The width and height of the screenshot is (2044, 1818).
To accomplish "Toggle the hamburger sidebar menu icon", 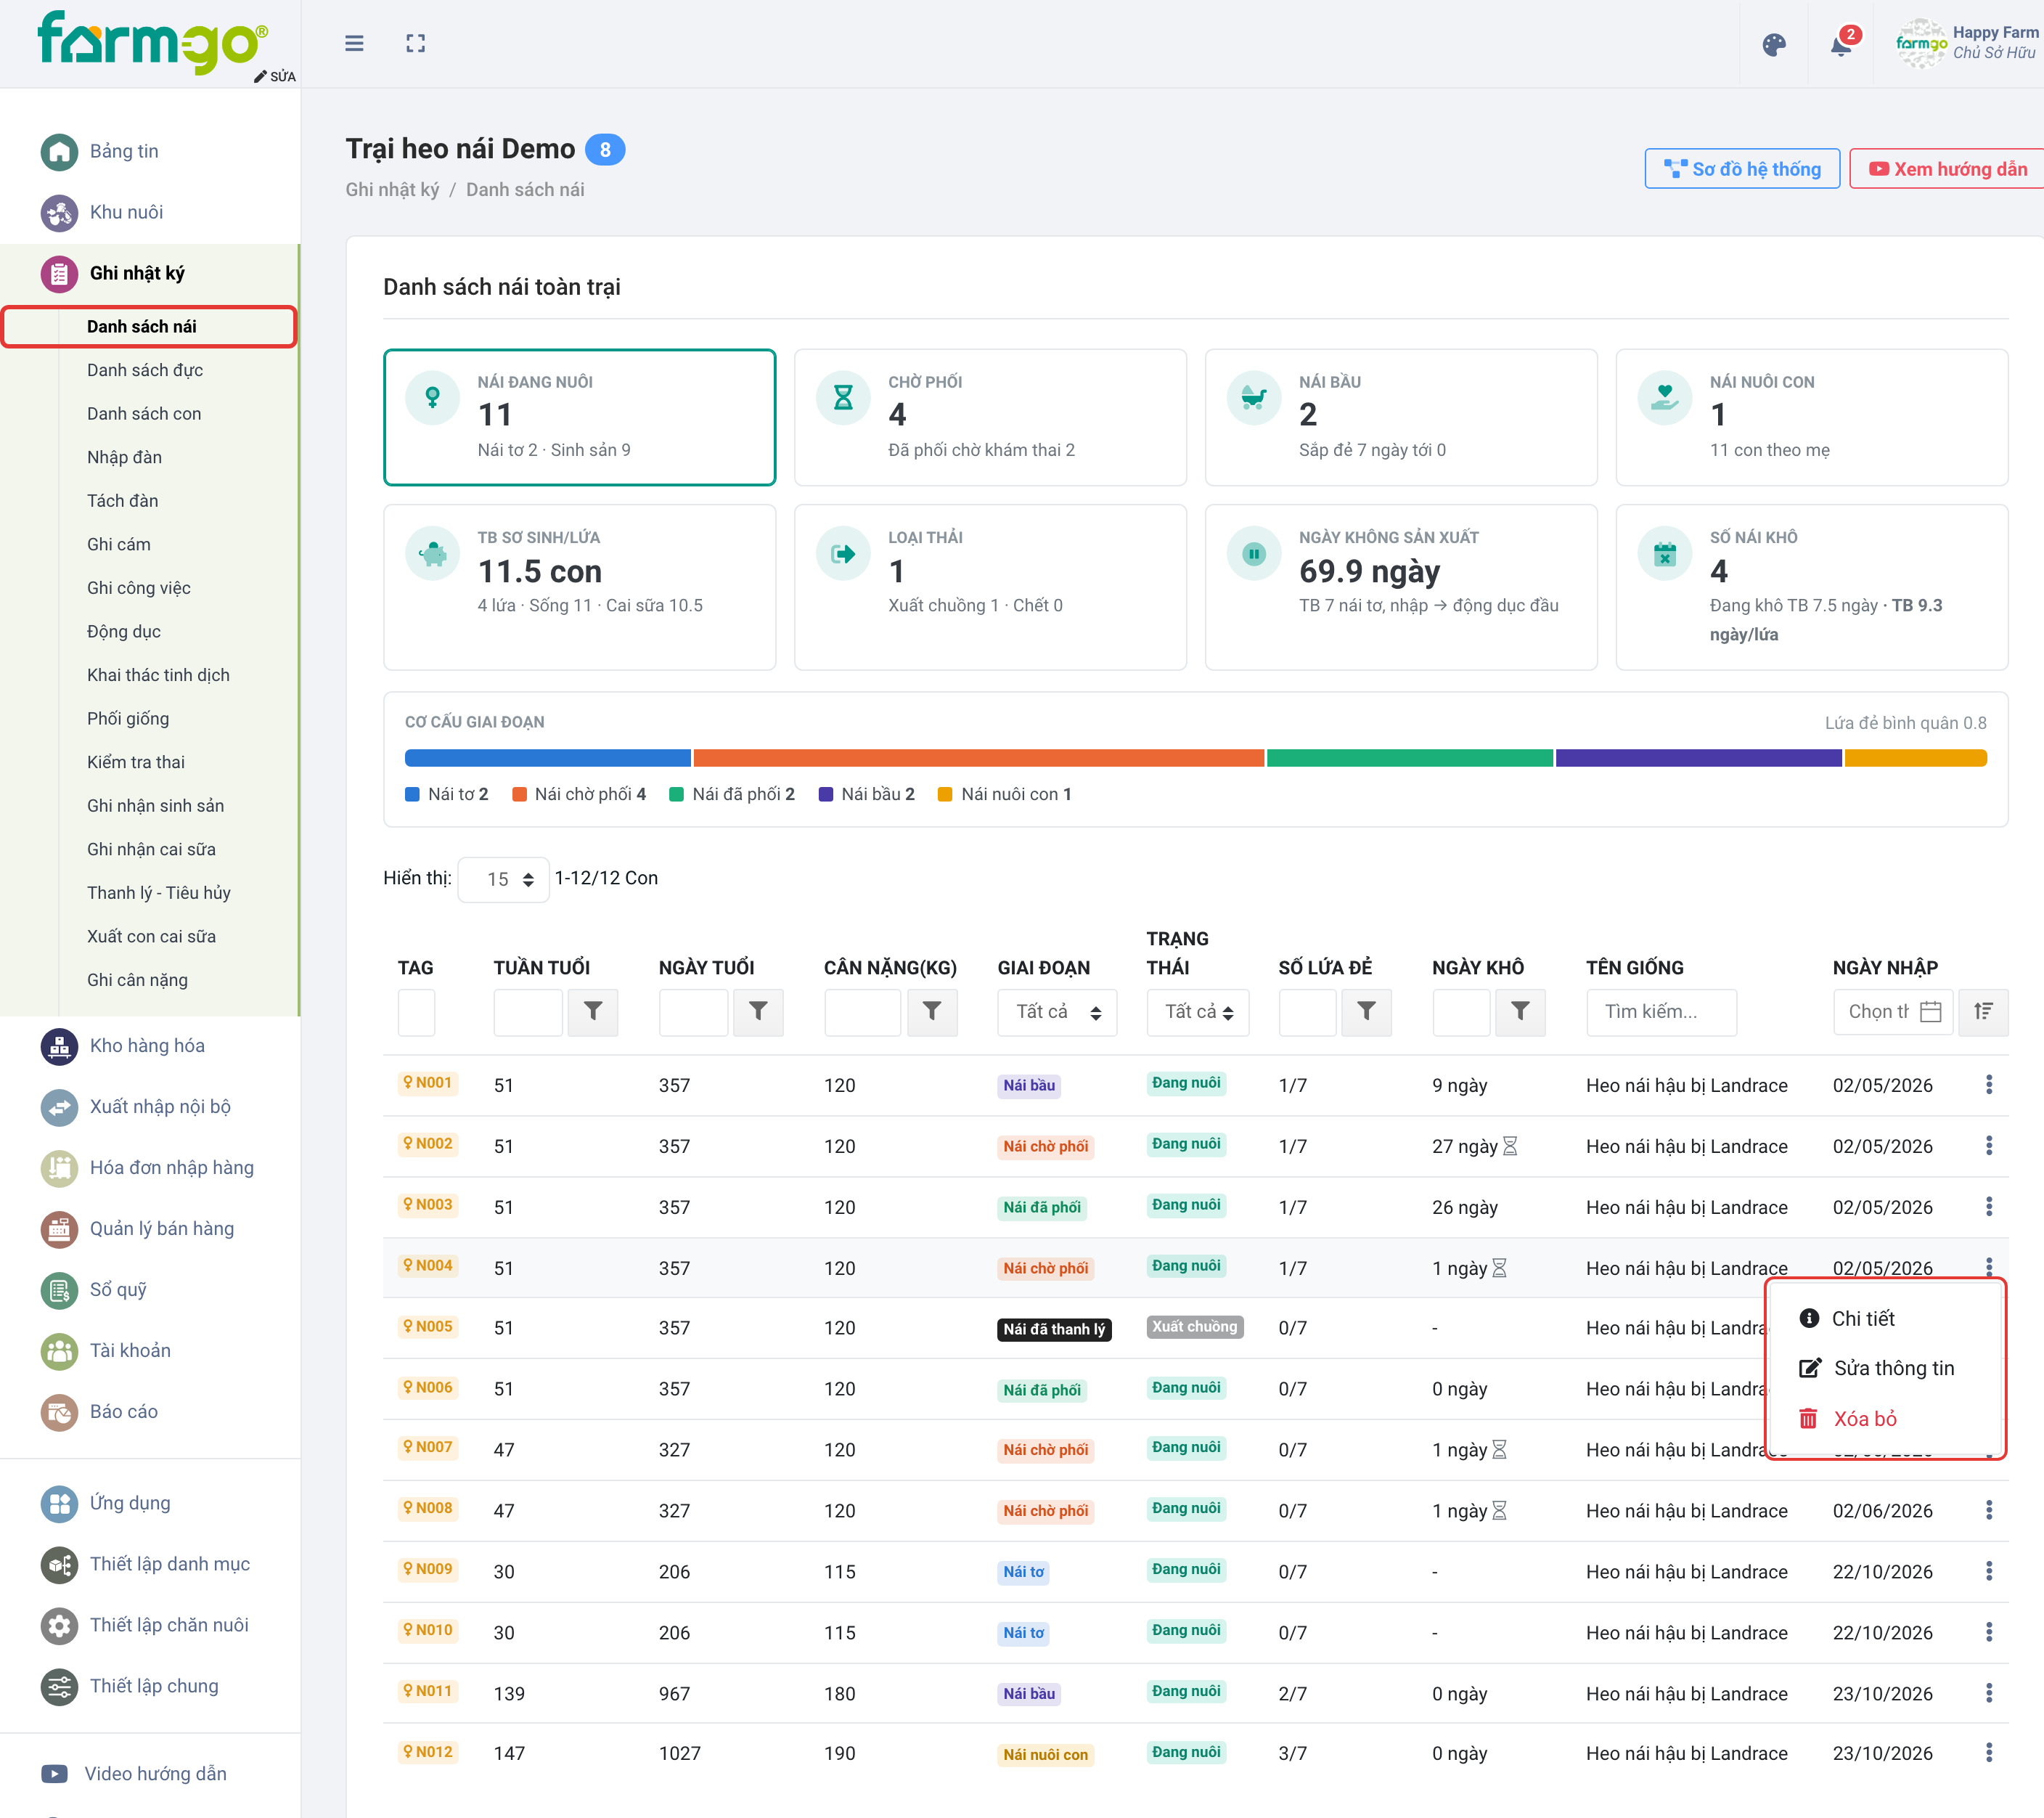I will coord(354,43).
